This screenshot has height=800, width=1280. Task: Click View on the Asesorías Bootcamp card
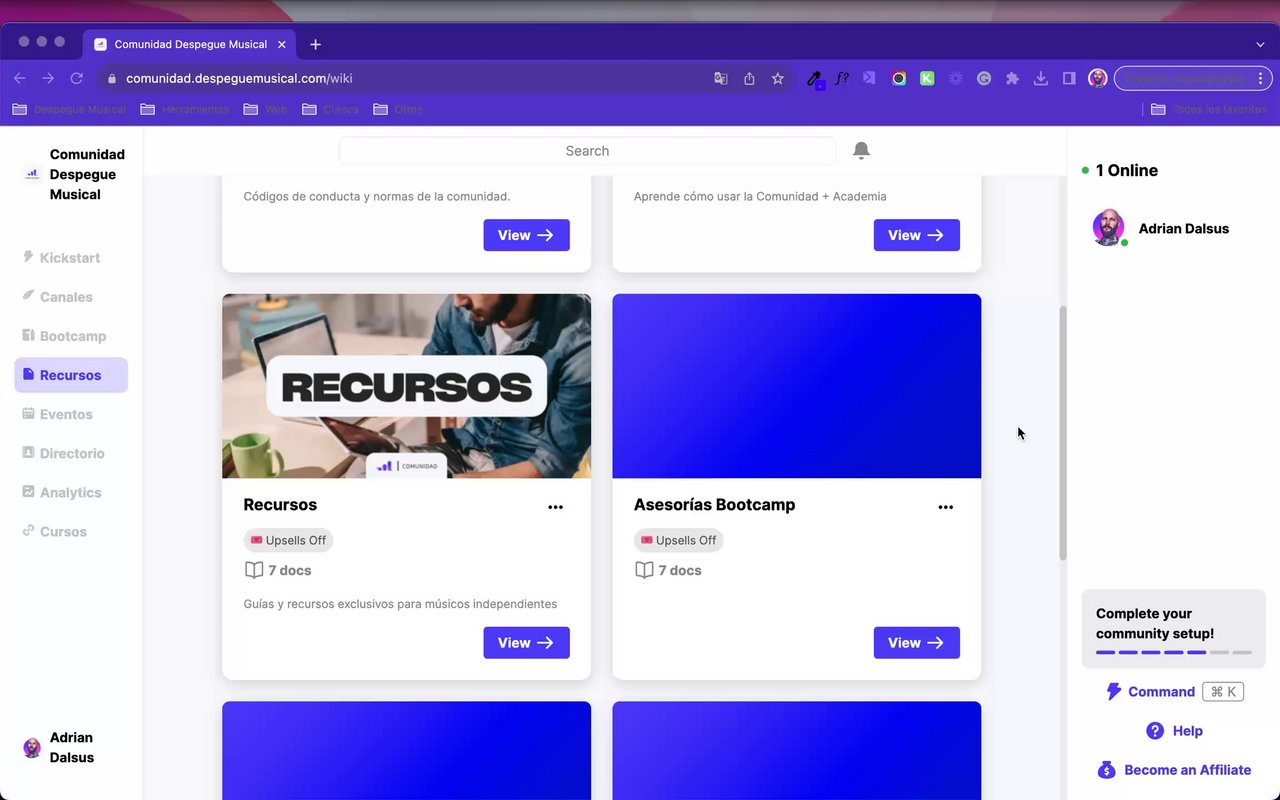coord(916,643)
